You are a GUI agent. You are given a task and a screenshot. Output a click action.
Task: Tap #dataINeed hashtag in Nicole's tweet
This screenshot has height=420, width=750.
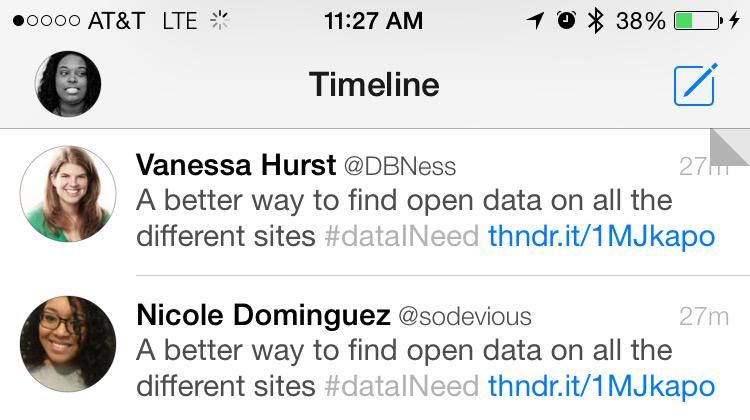[x=401, y=386]
